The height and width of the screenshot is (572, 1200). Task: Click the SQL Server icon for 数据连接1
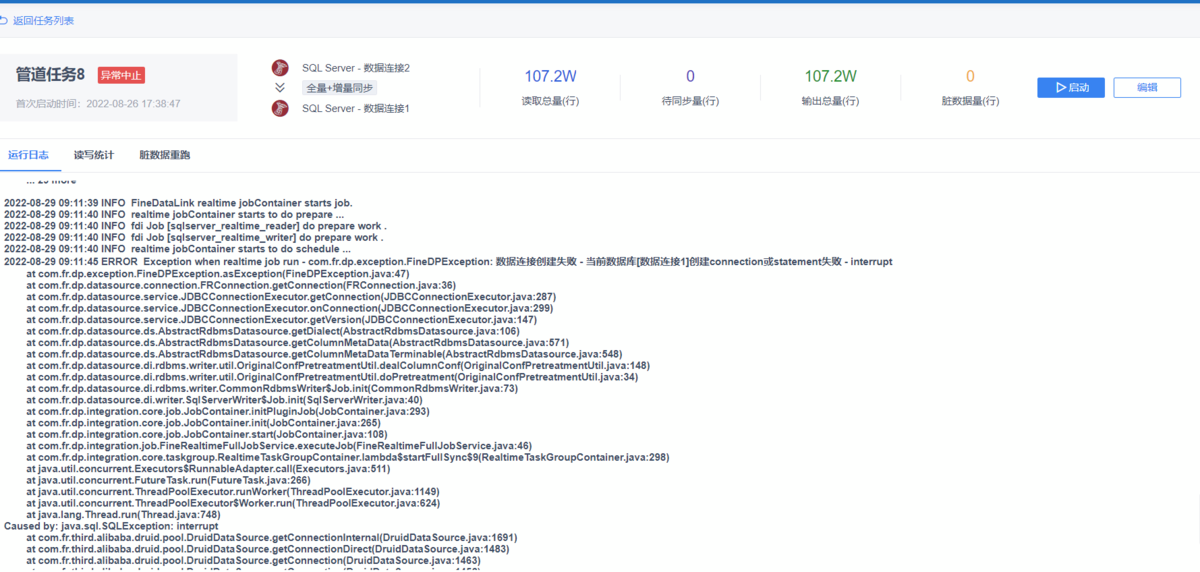coord(280,108)
